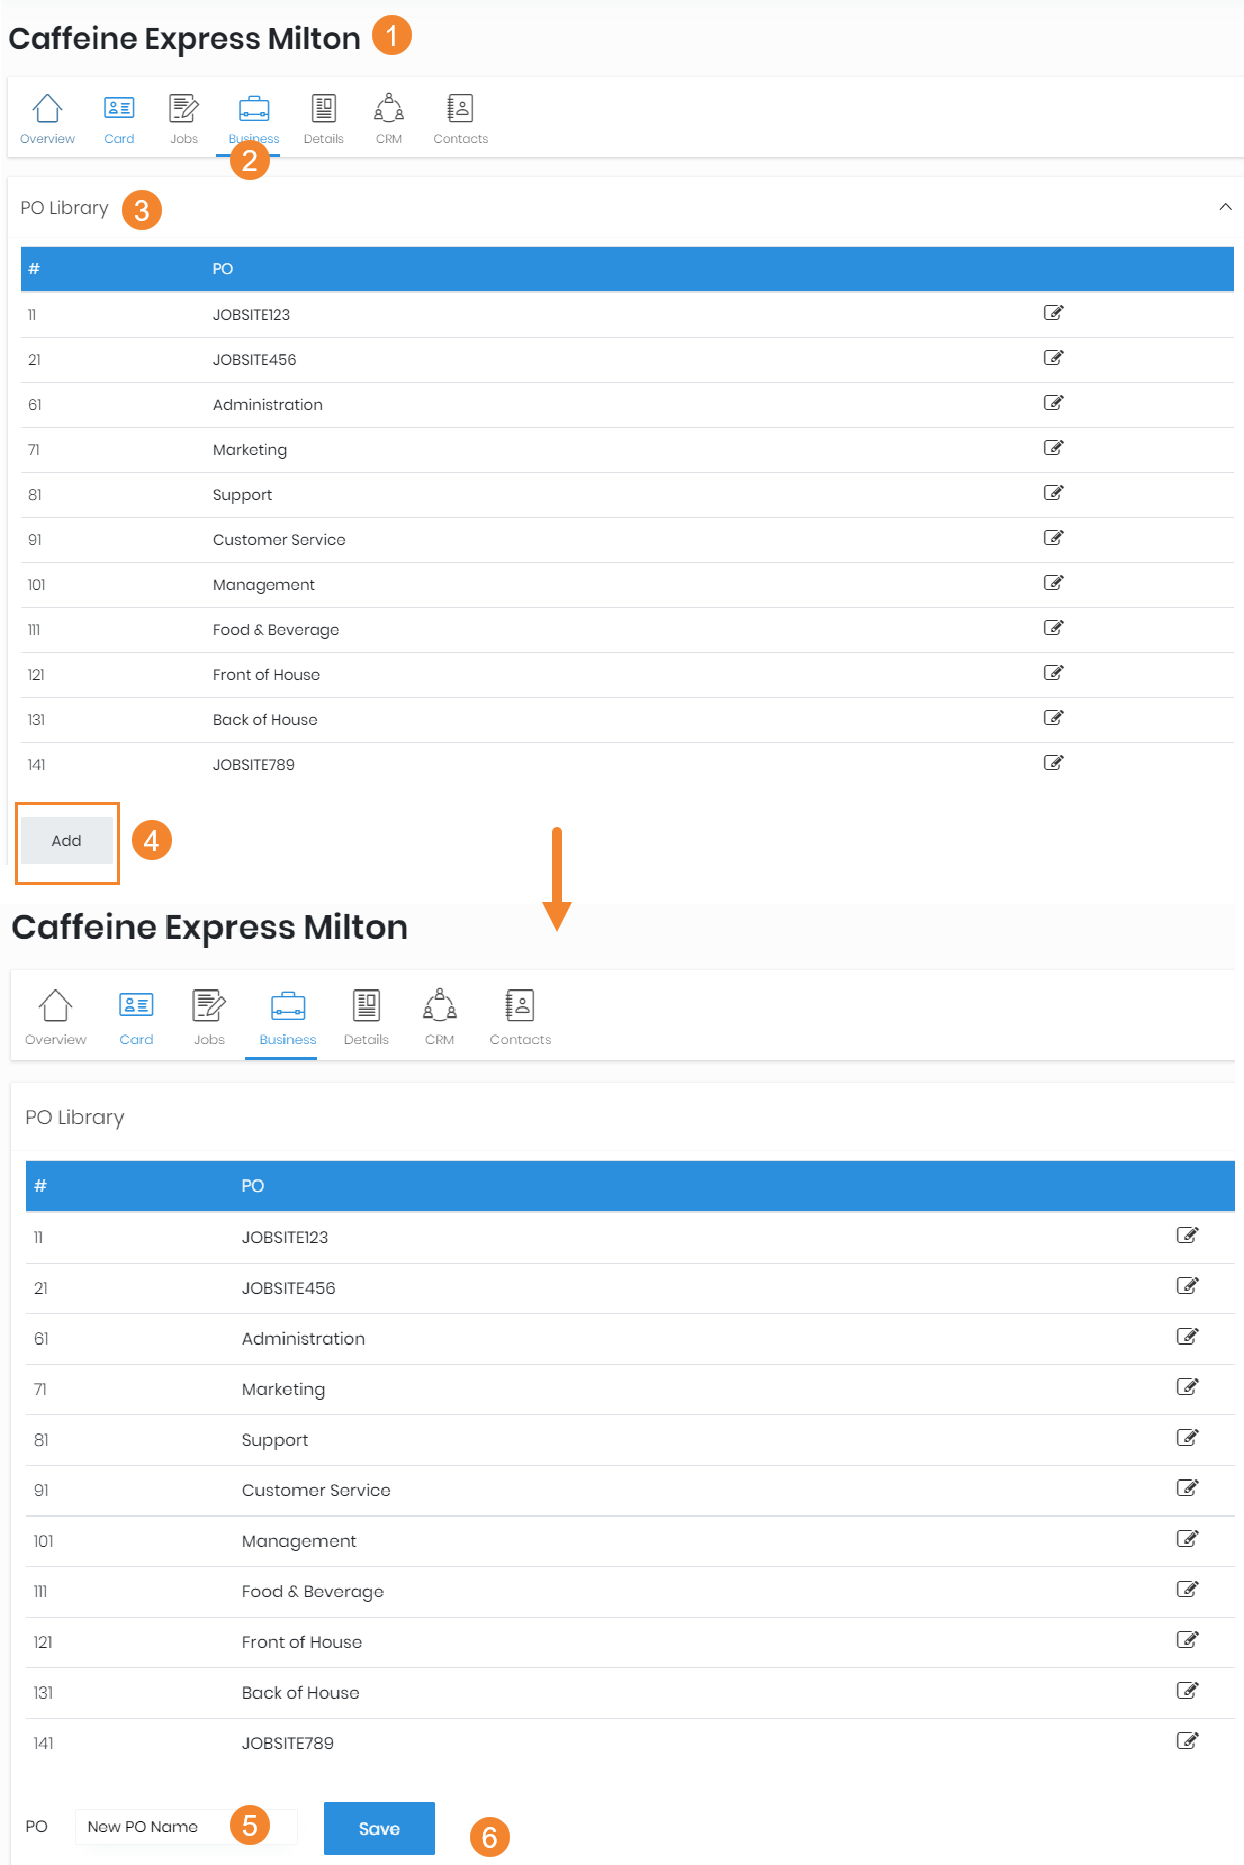Open Details tab in bottom navigation
The image size is (1244, 1865).
(x=366, y=1017)
